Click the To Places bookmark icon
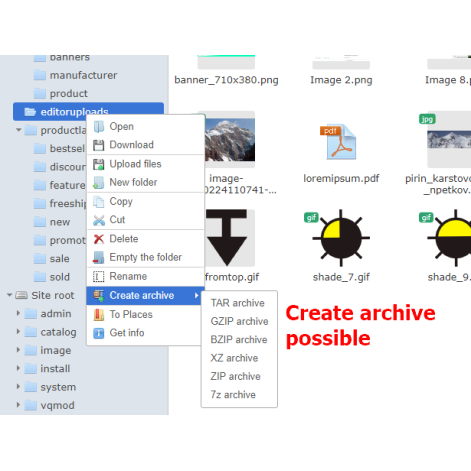 99,314
